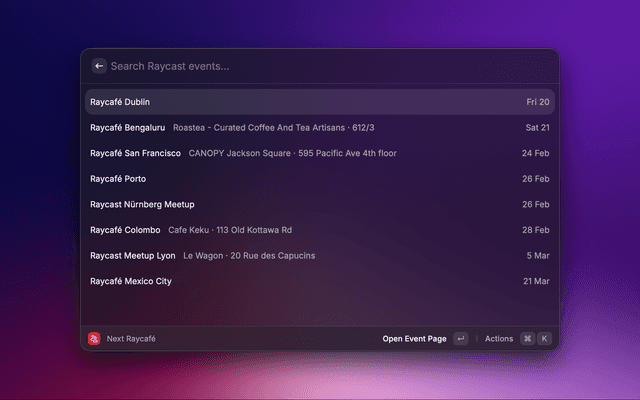Click the Next Raycafé label in footer
Image resolution: width=640 pixels, height=400 pixels.
[x=131, y=339]
